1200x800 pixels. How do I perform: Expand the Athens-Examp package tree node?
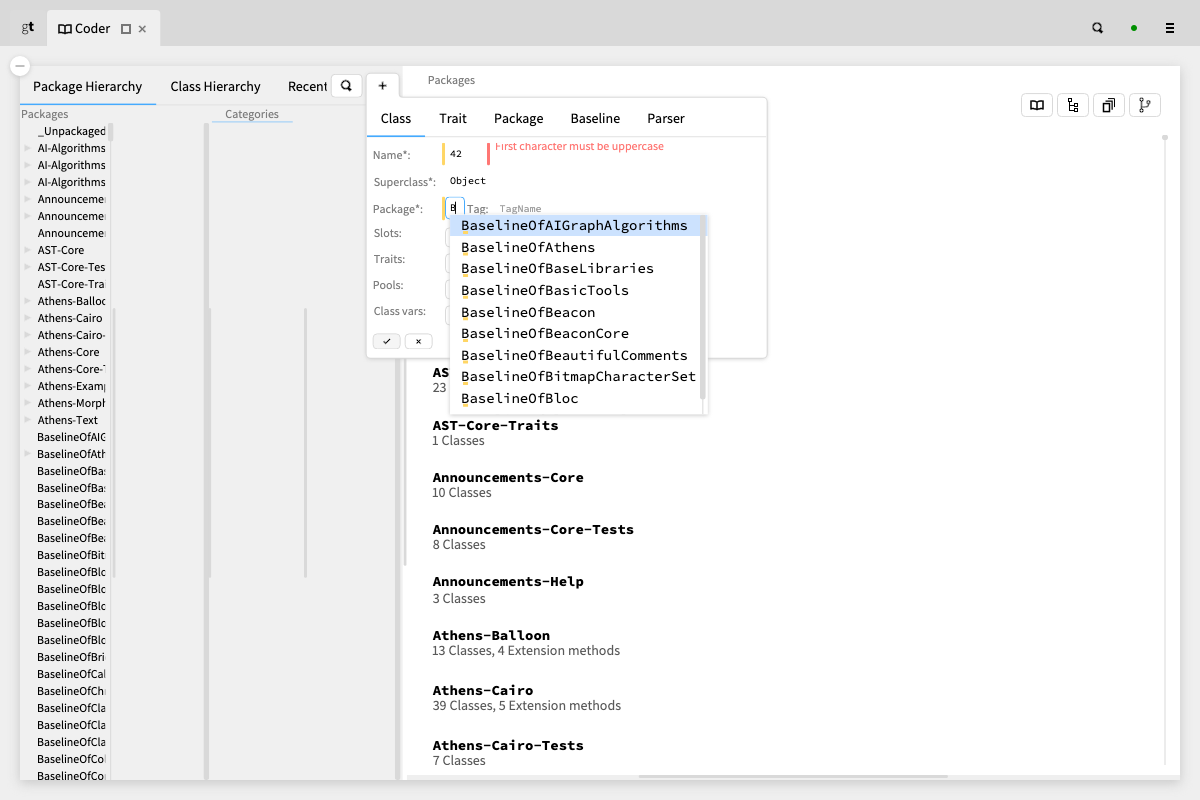point(28,386)
